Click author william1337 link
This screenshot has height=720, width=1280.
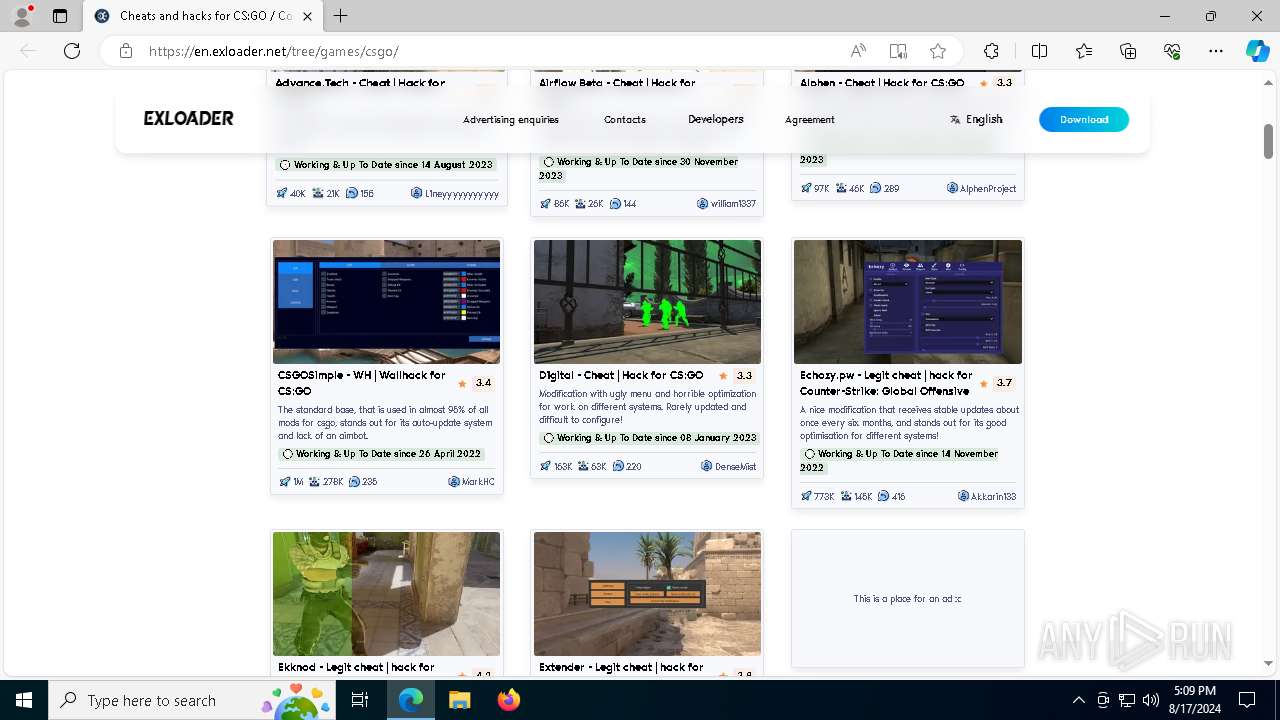[726, 204]
